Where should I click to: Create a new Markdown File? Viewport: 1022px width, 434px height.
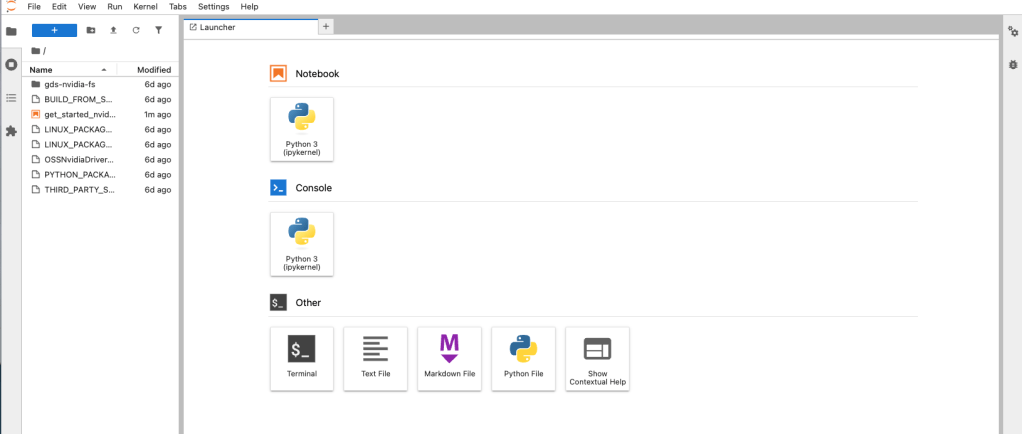[449, 358]
